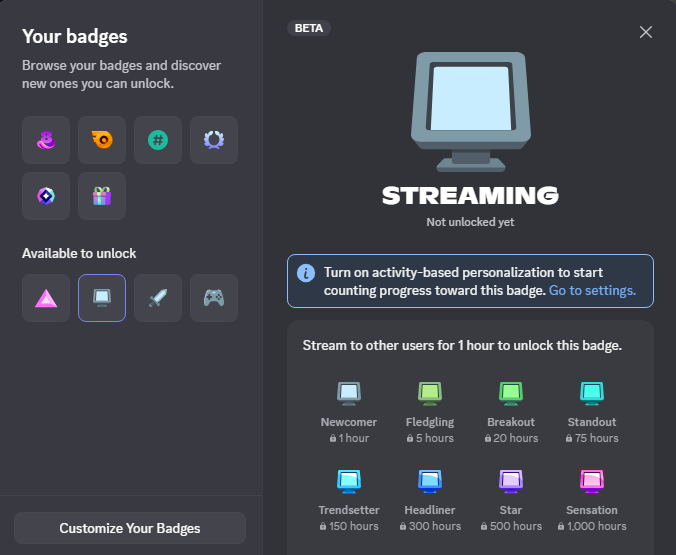676x555 pixels.
Task: Click the Trendsetter tier monitor icon
Action: [349, 481]
